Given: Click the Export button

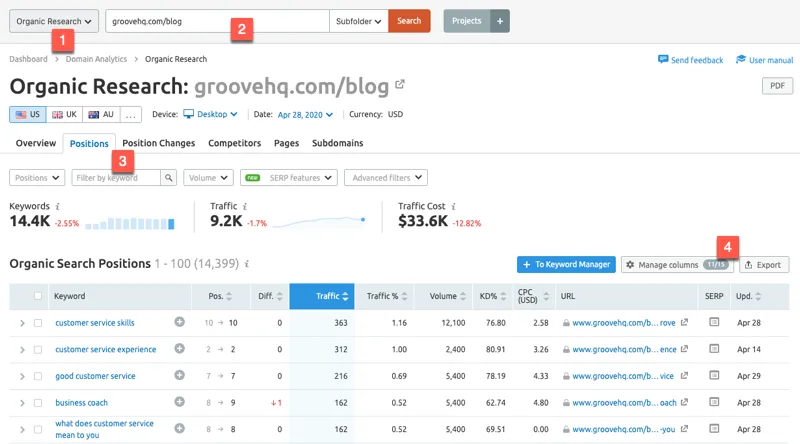Looking at the screenshot, I should (x=764, y=264).
